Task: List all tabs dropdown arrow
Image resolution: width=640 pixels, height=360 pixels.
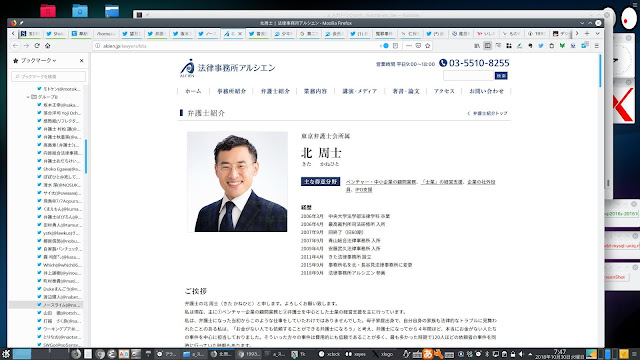Action: click(597, 33)
